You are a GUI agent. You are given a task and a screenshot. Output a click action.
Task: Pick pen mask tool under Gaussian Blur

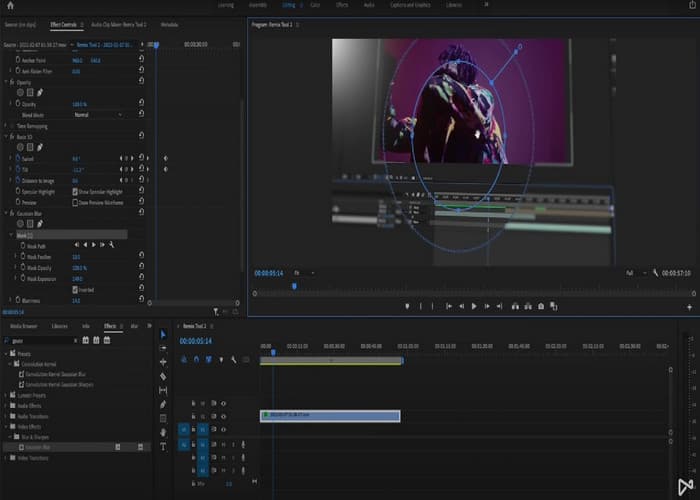tap(40, 224)
